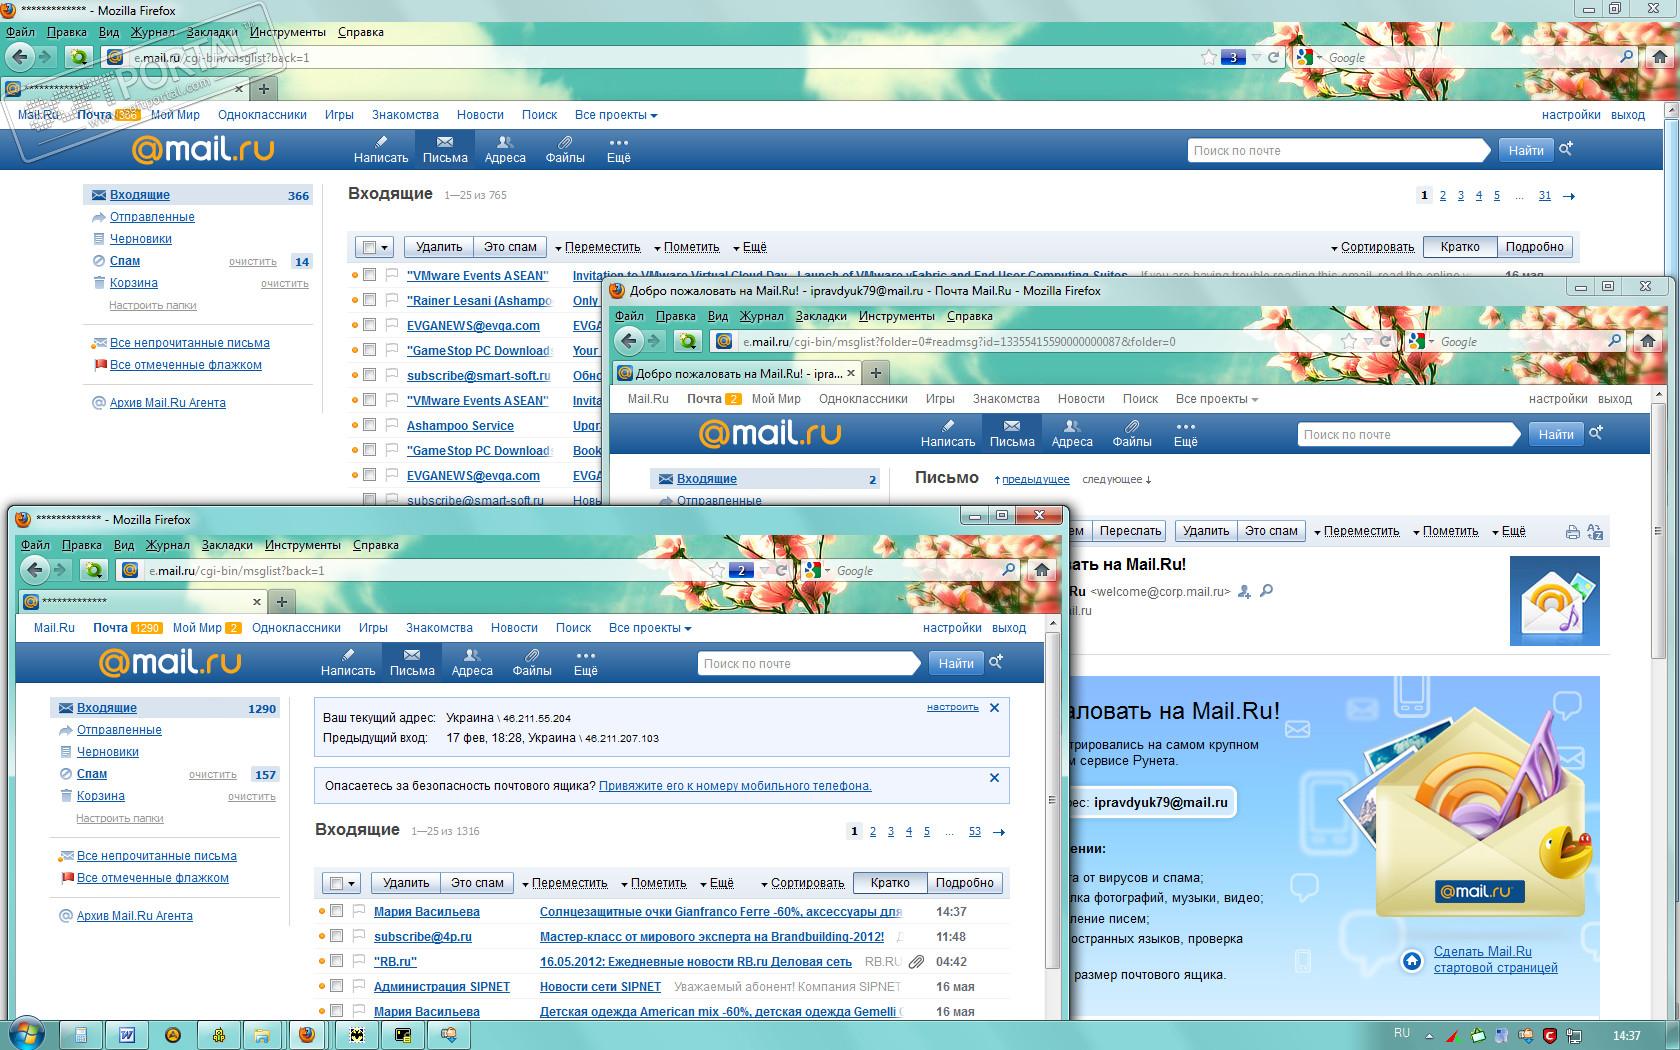Print the welcome letter in middle window

pos(1573,532)
